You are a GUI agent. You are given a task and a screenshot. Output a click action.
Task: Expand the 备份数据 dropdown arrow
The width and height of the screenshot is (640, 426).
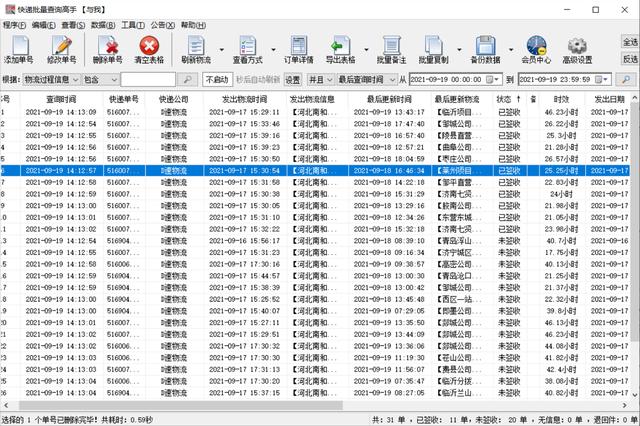(511, 50)
